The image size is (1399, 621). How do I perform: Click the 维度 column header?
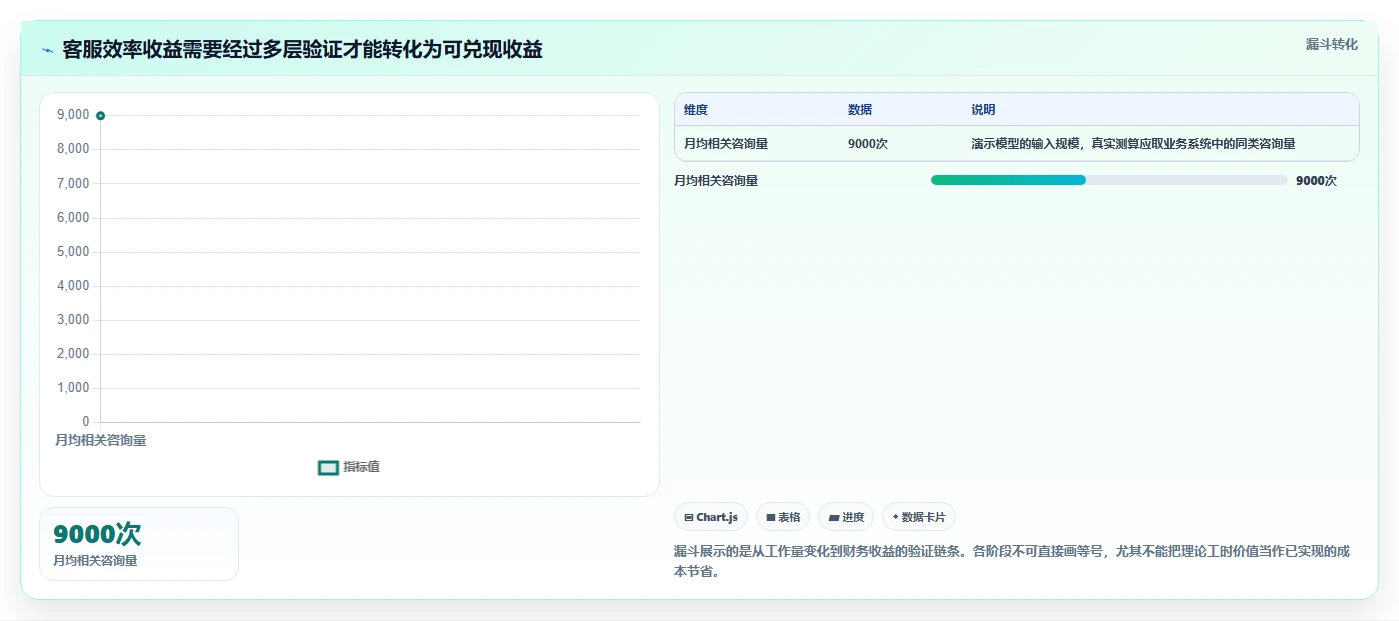point(696,110)
